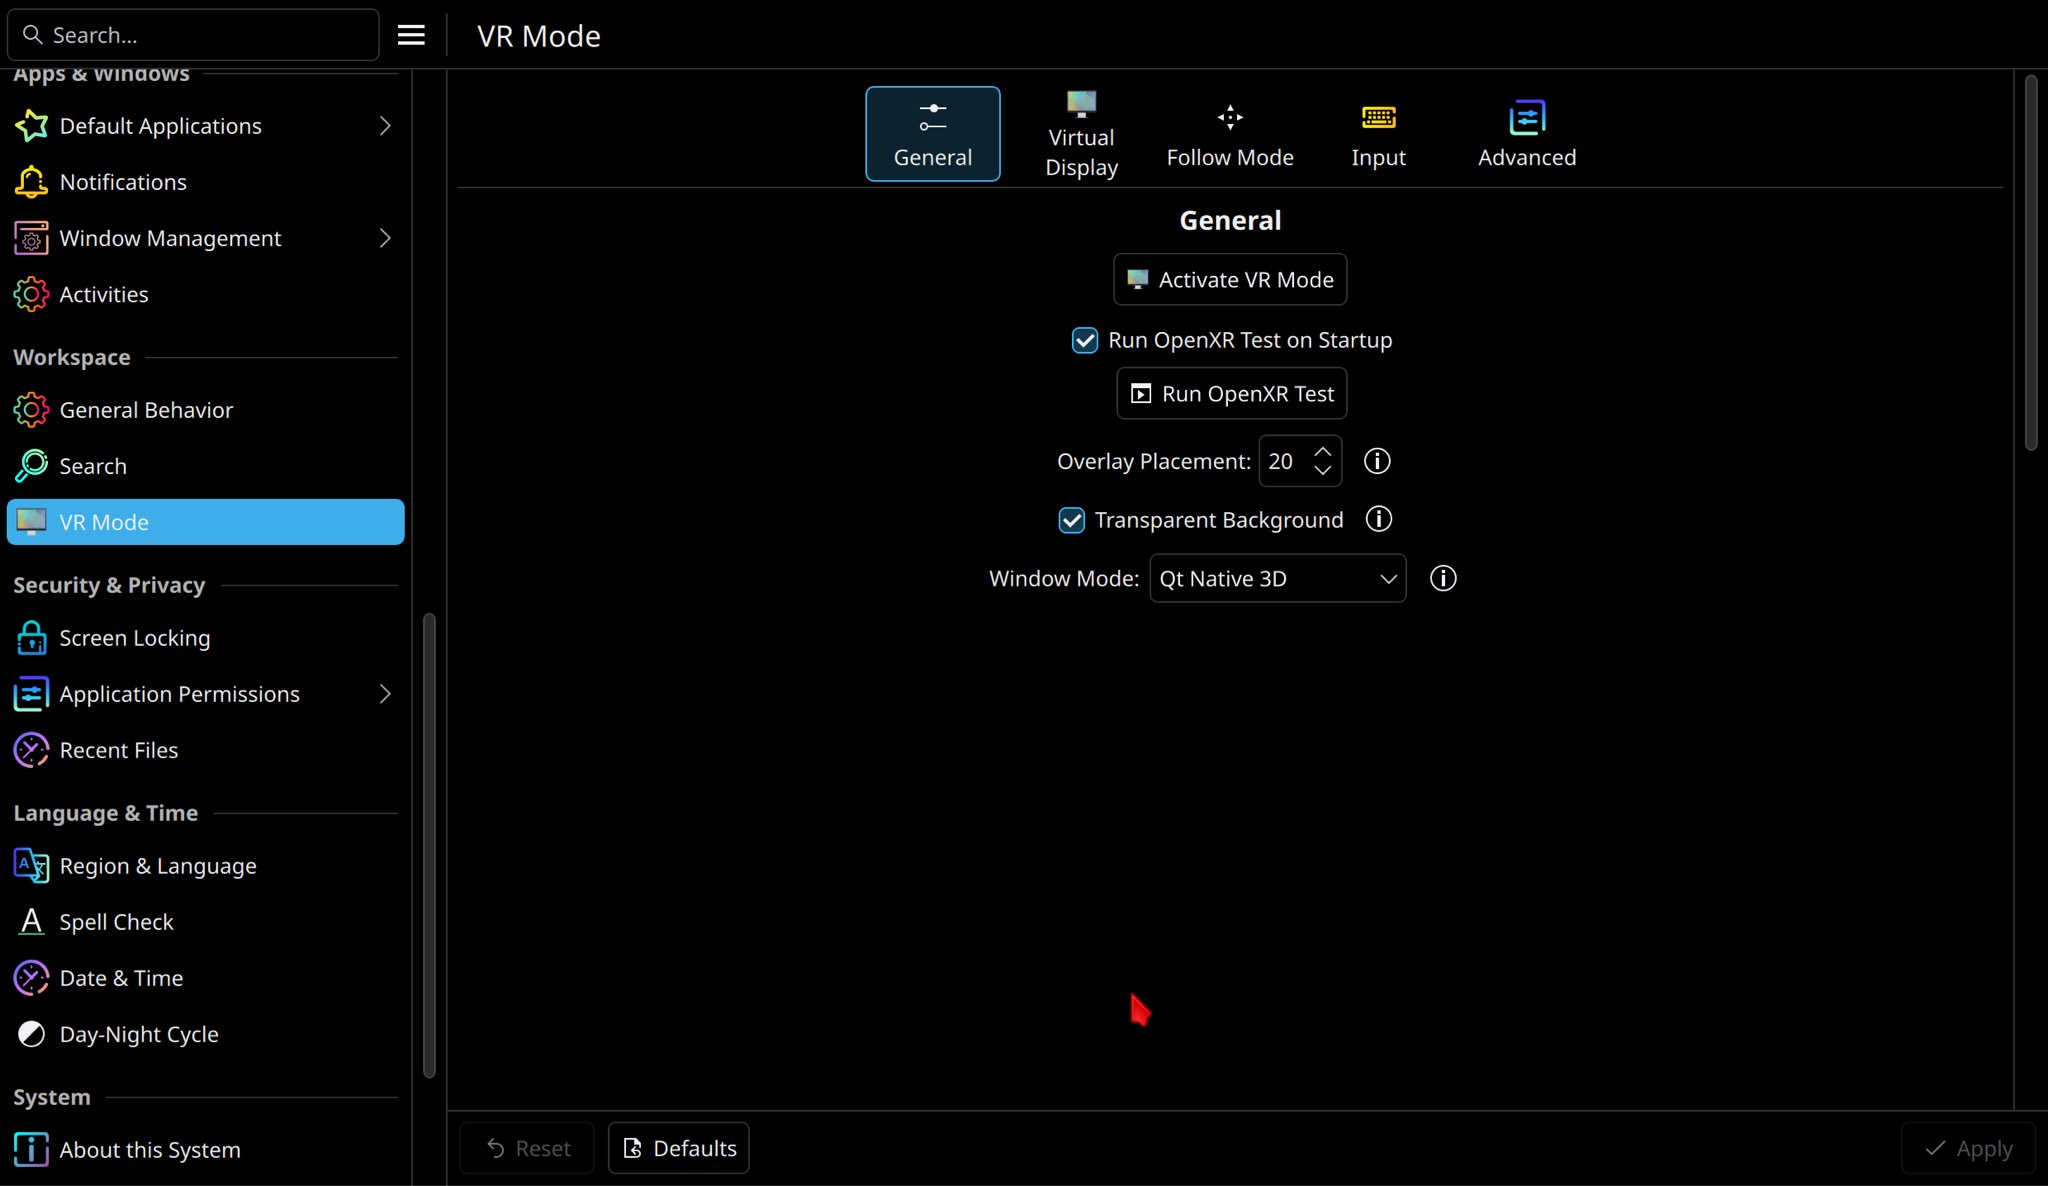
Task: Open Screen Locking padlock item
Action: 134,638
